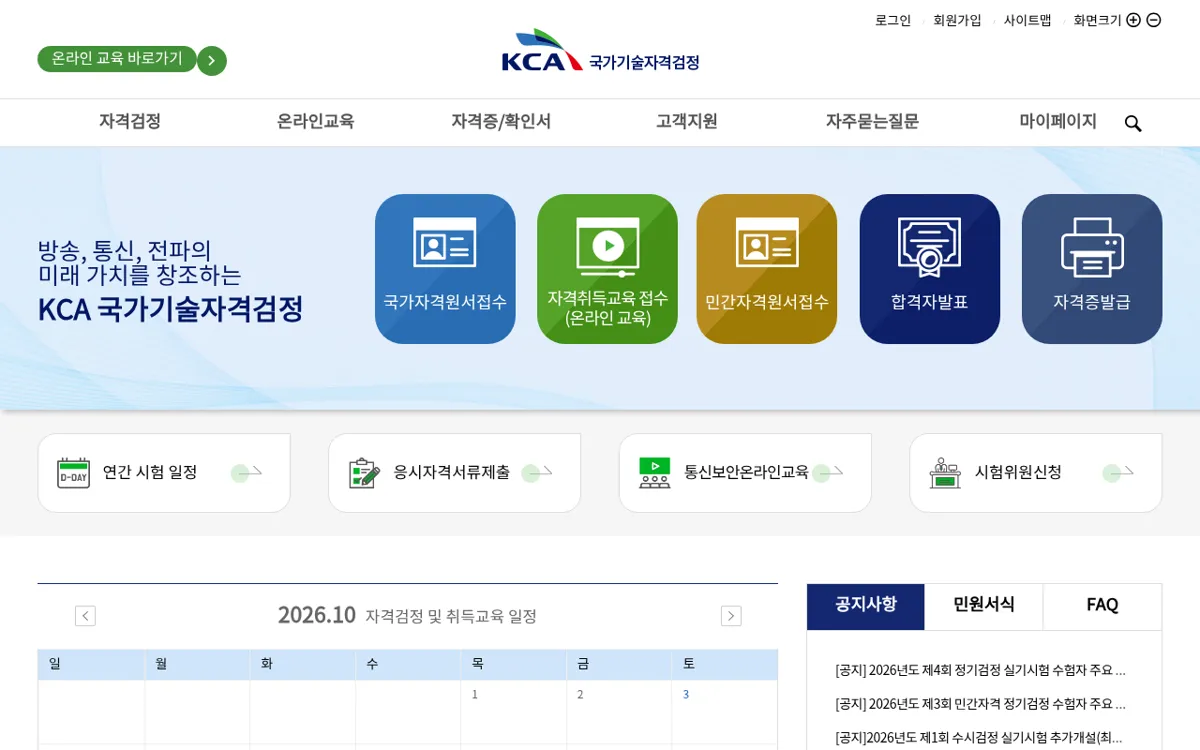1200x750 pixels.
Task: Go to previous month in calendar
Action: point(85,616)
